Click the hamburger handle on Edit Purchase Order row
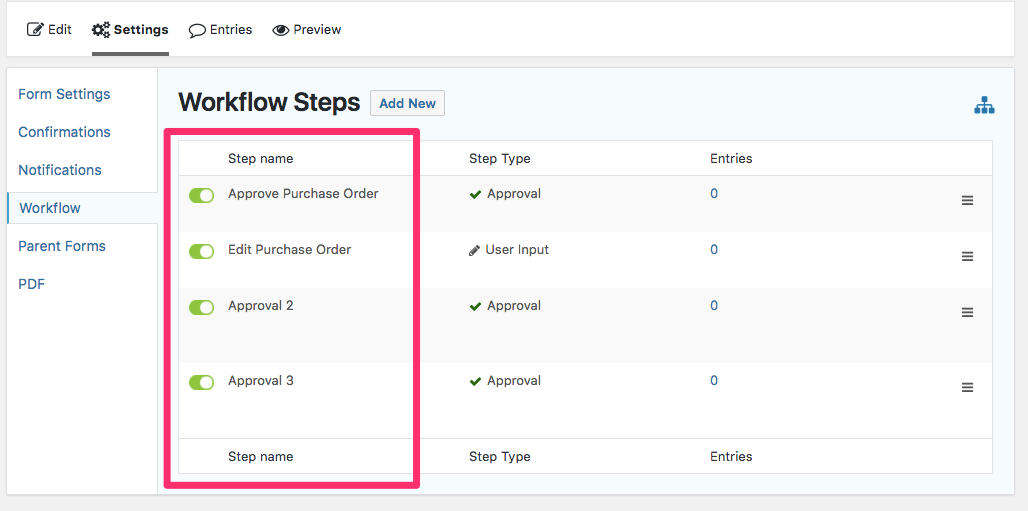 click(967, 256)
